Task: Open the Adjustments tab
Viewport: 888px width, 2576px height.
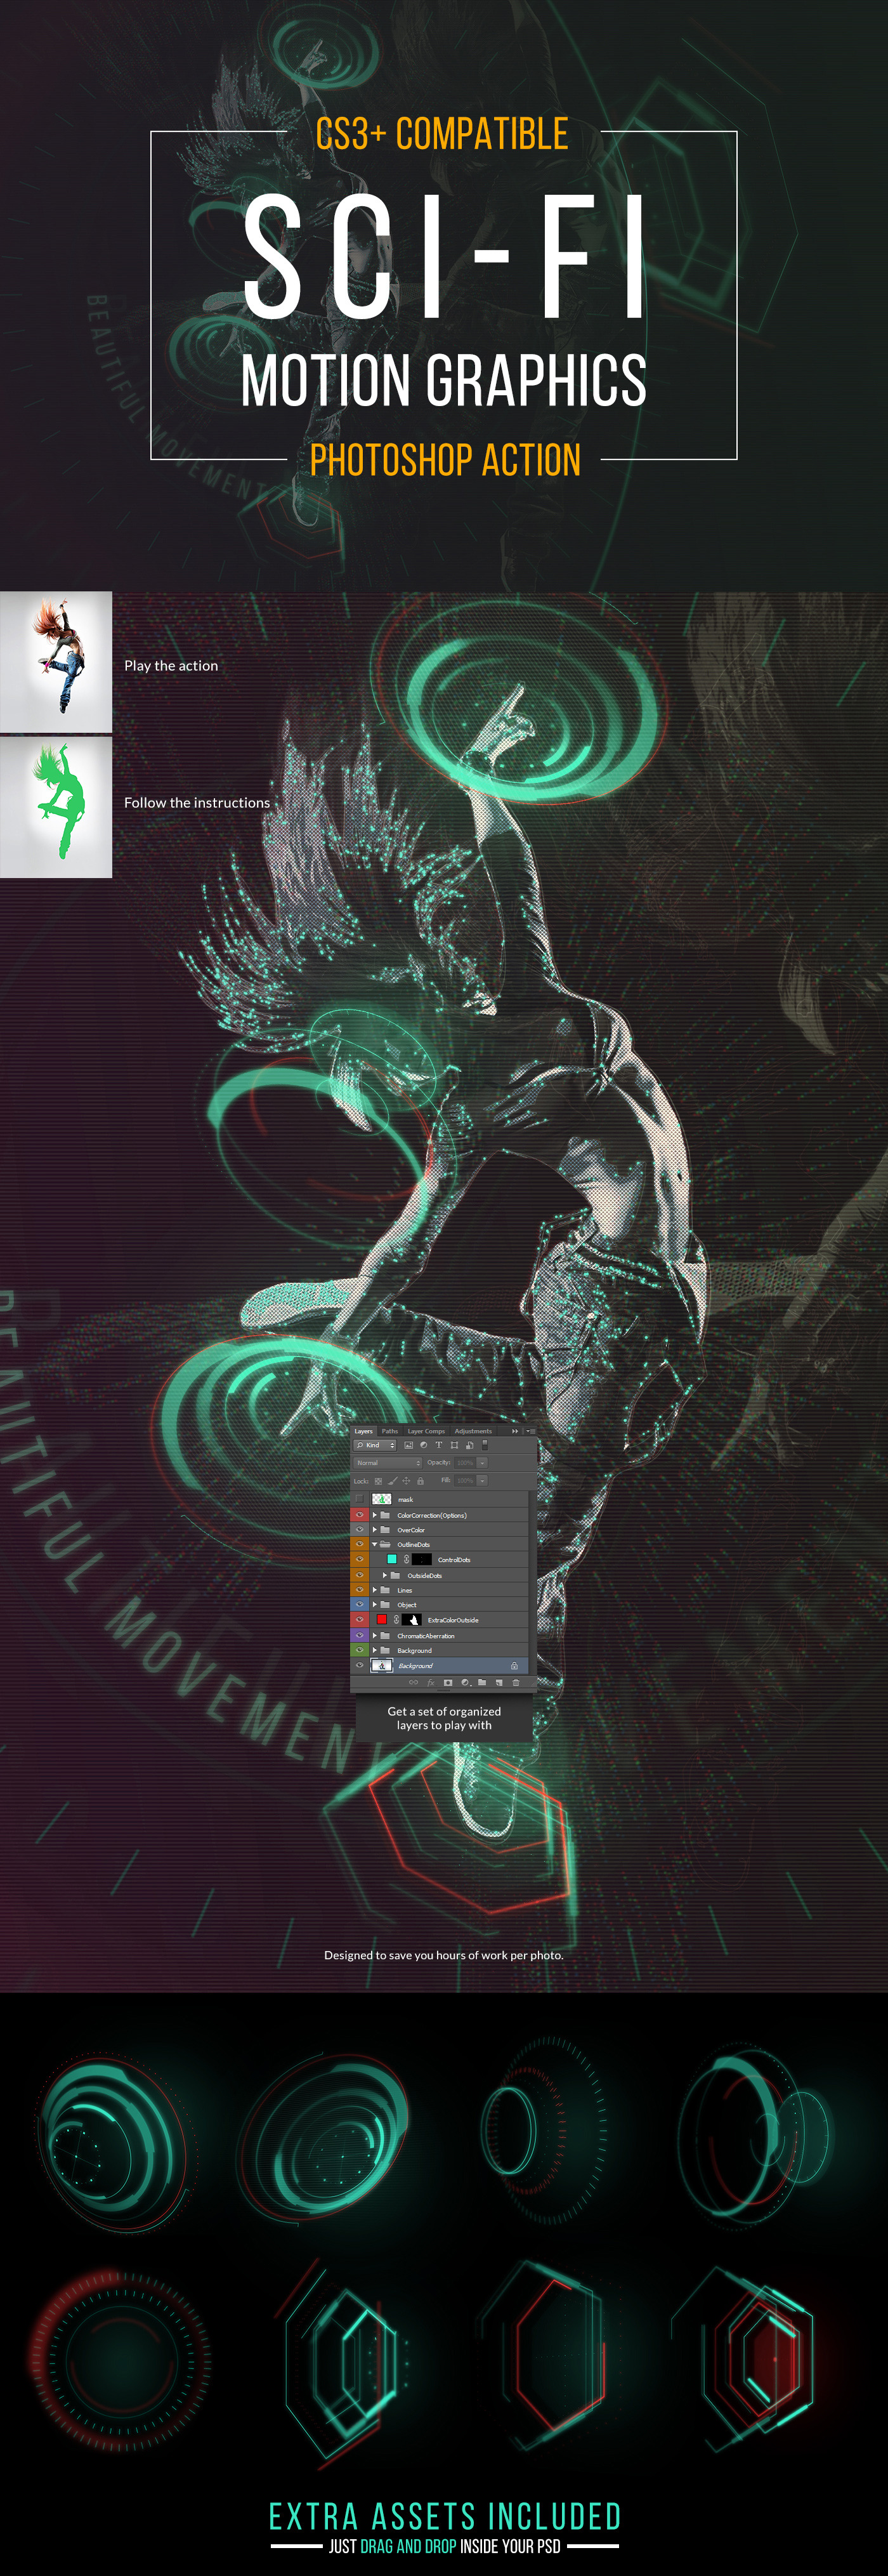Action: [473, 1431]
